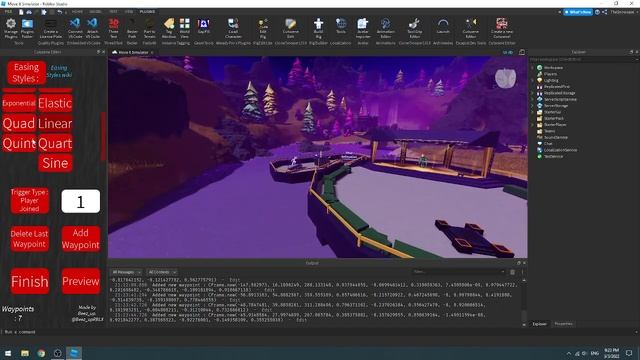
Task: Click the Finish button
Action: click(30, 281)
